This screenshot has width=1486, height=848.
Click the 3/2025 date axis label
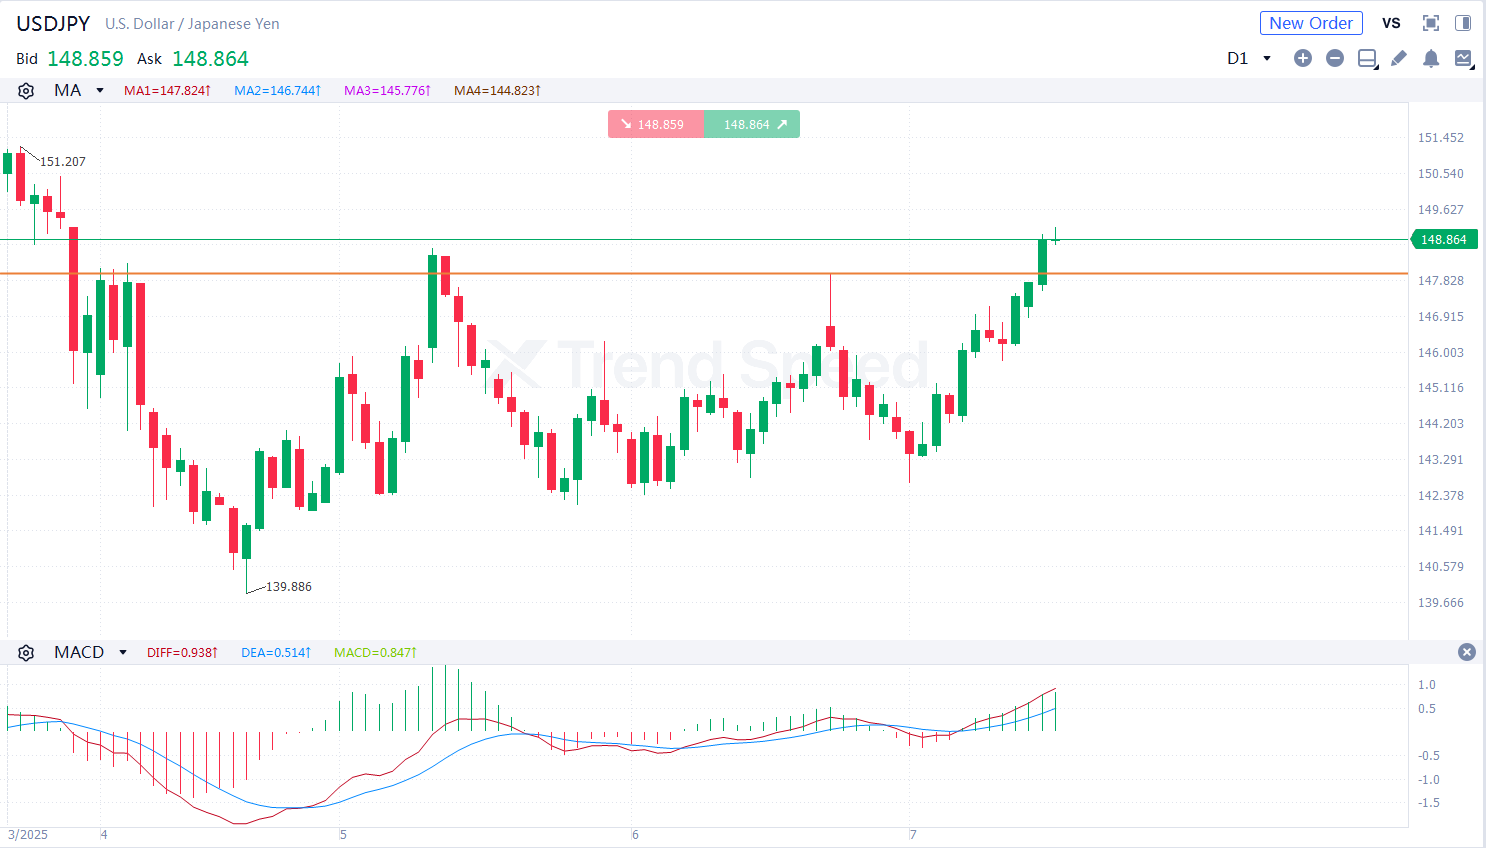tap(28, 834)
